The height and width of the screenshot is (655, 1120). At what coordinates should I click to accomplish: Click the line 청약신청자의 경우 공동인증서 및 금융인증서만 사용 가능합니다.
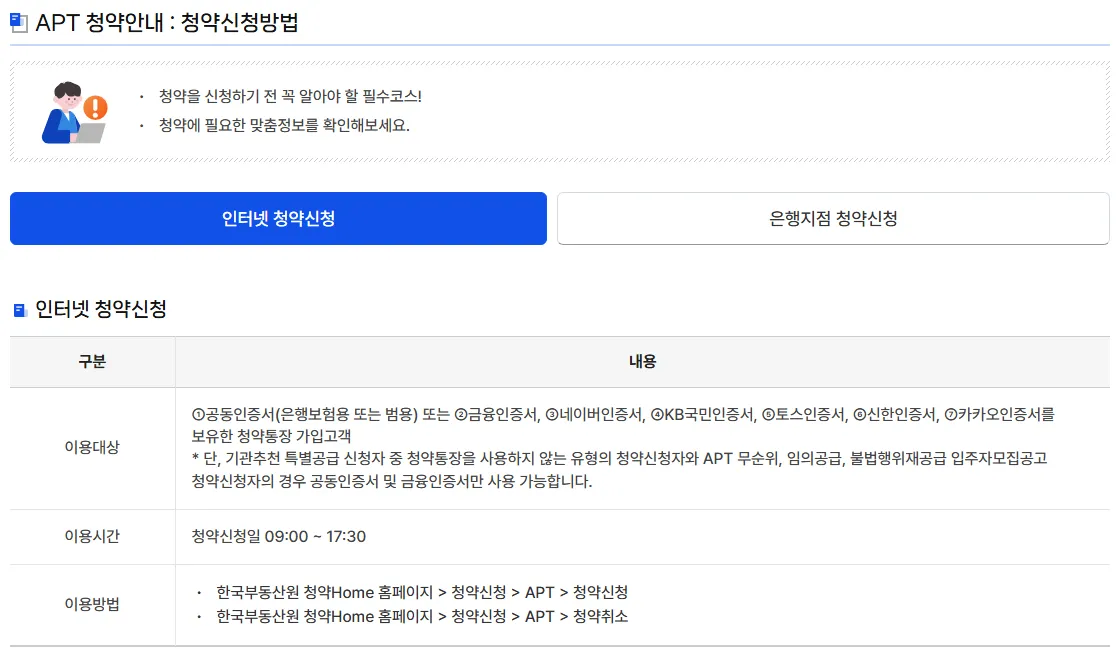point(391,481)
